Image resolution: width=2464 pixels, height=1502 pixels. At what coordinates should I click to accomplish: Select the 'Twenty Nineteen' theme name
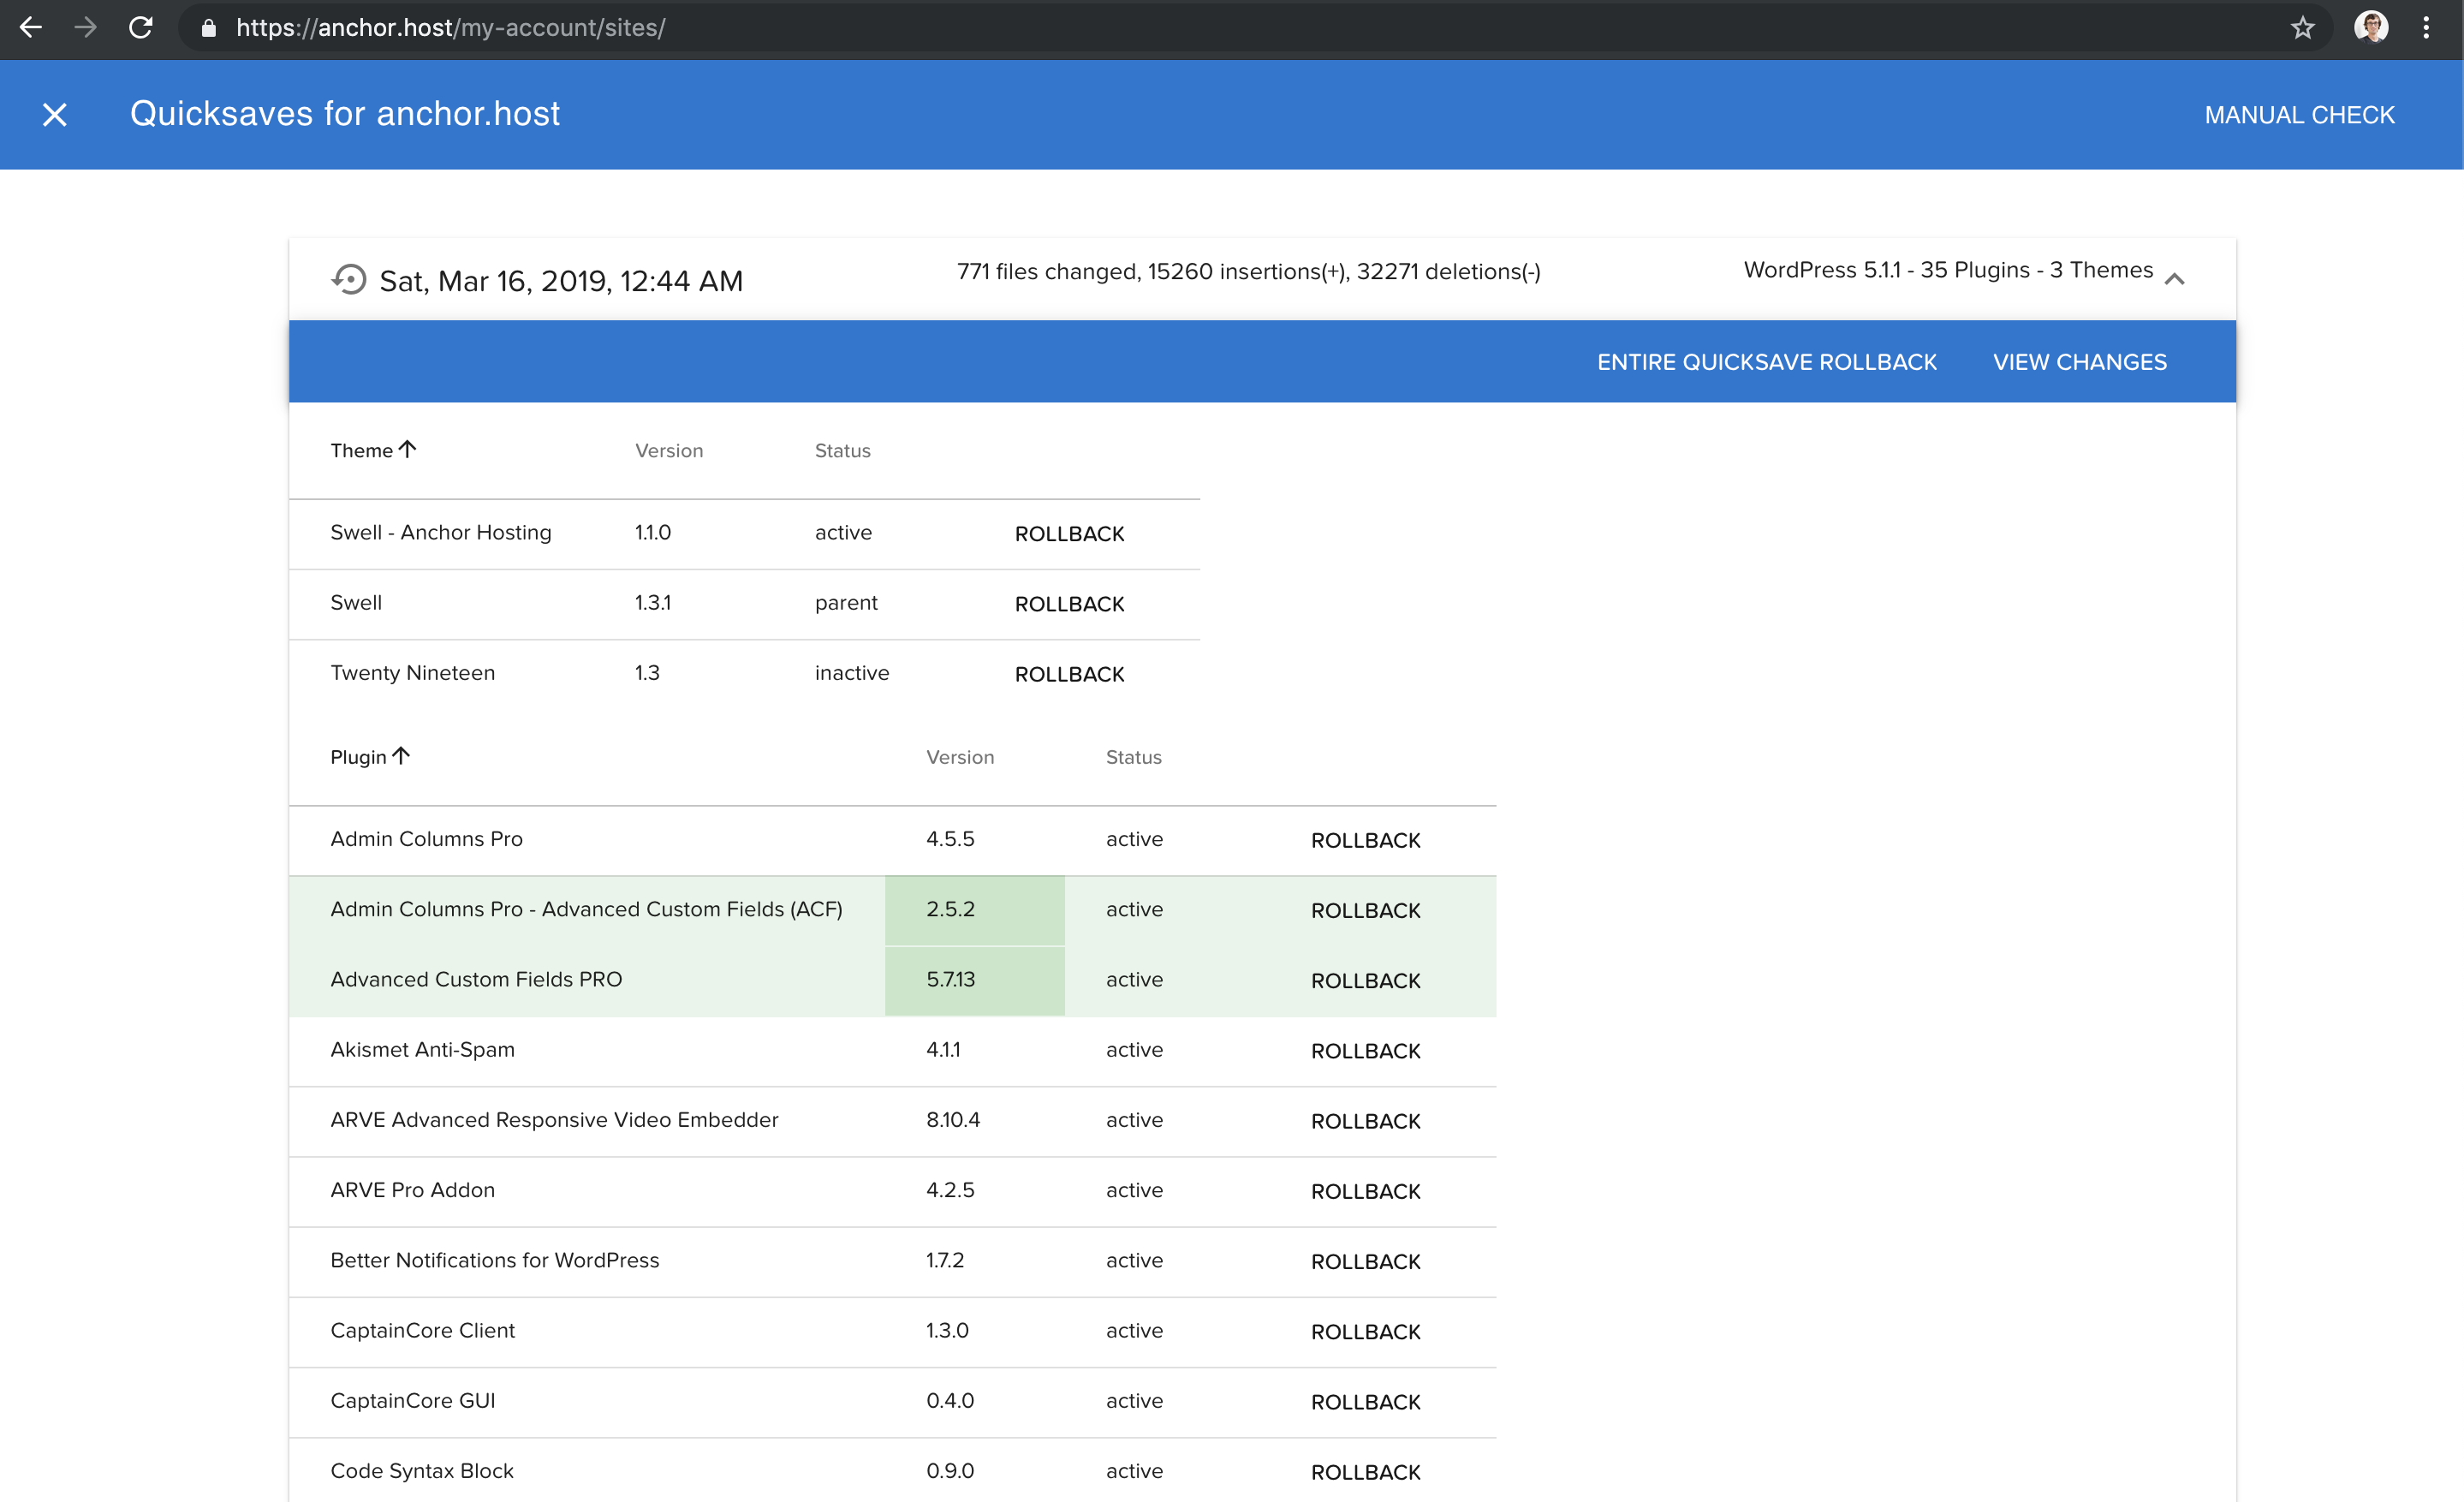(412, 673)
